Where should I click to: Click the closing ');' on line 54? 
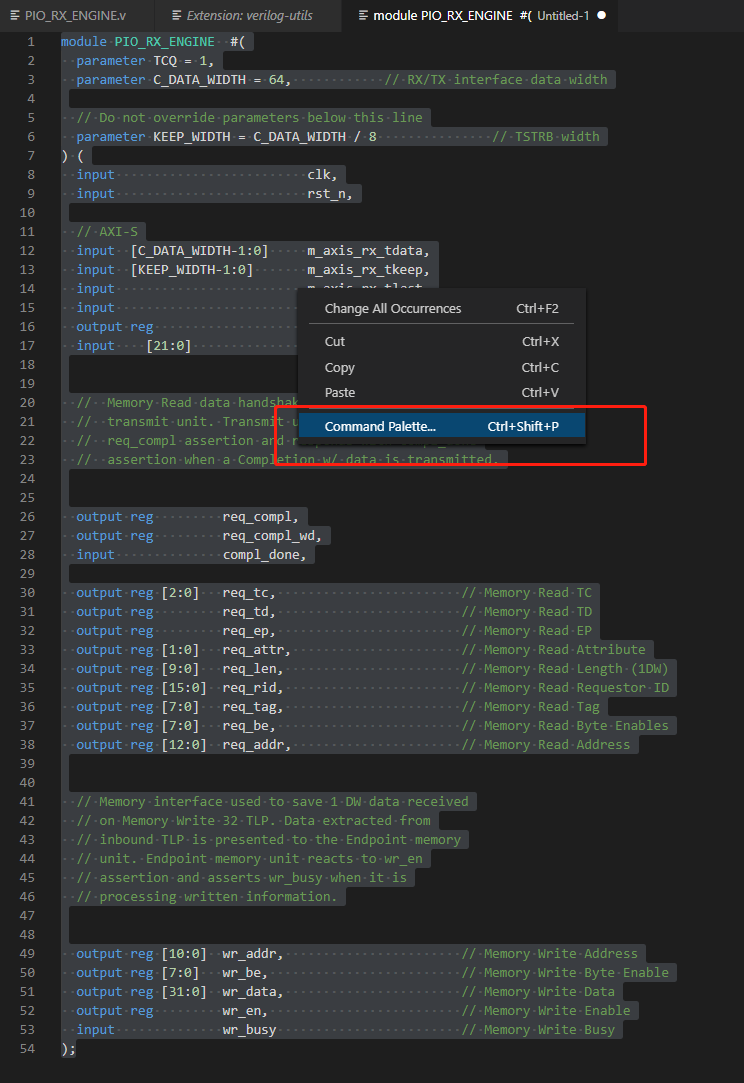[x=68, y=1048]
